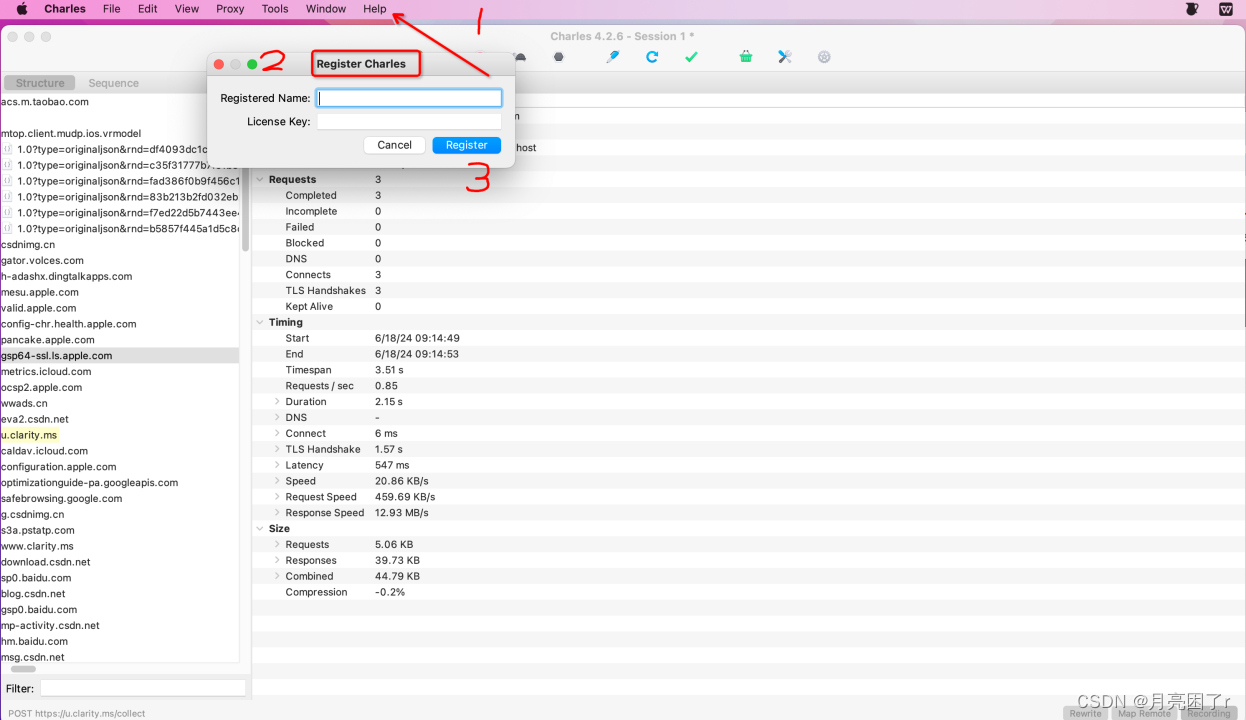Select h-adashx.dingtalkapps.com host
The image size is (1246, 720).
click(66, 277)
